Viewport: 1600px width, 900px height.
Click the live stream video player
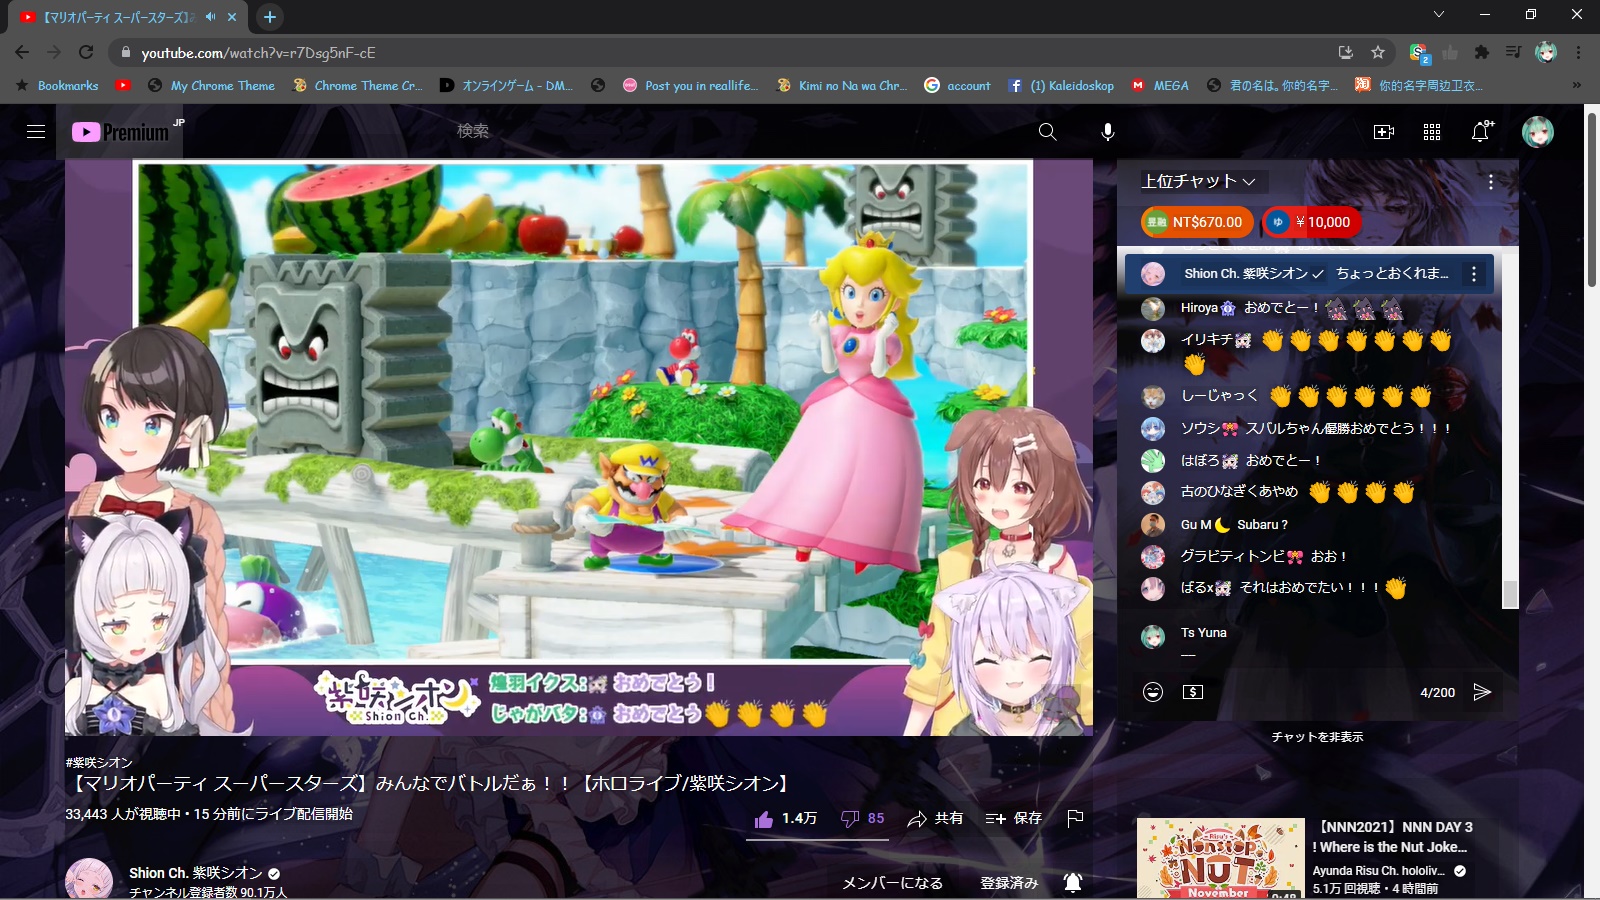pos(579,448)
